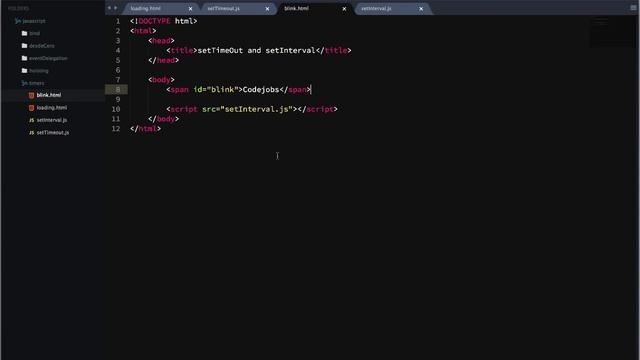This screenshot has width=640, height=360.
Task: Click the HTML icon beside blink.html
Action: 31,95
